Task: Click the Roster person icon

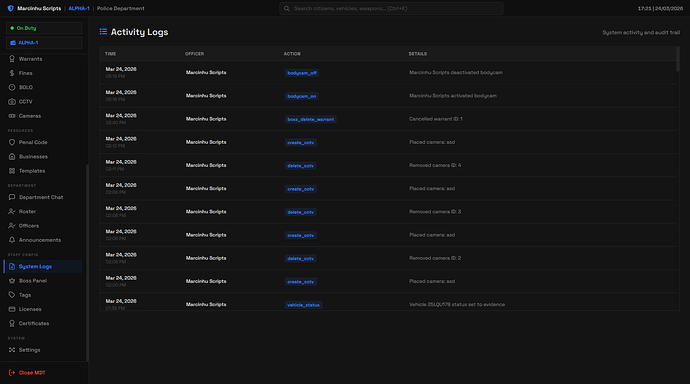Action: point(12,212)
